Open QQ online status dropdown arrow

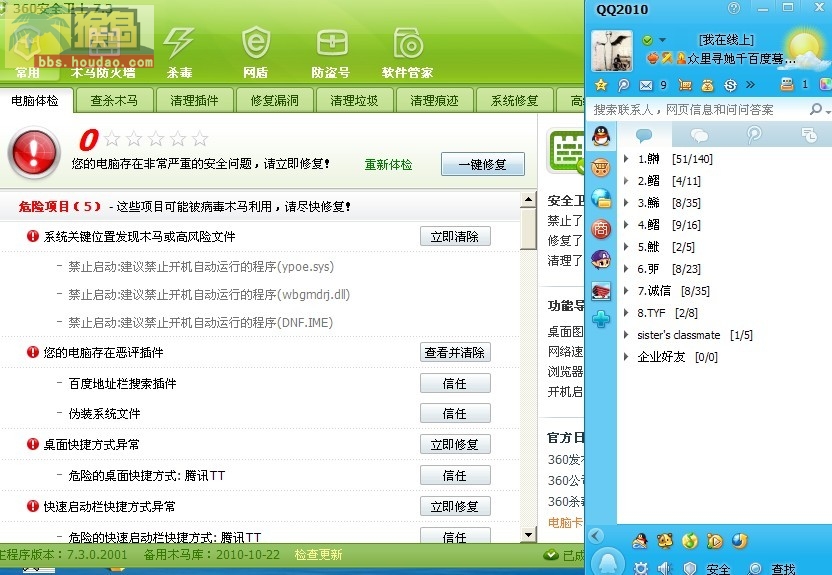point(662,40)
